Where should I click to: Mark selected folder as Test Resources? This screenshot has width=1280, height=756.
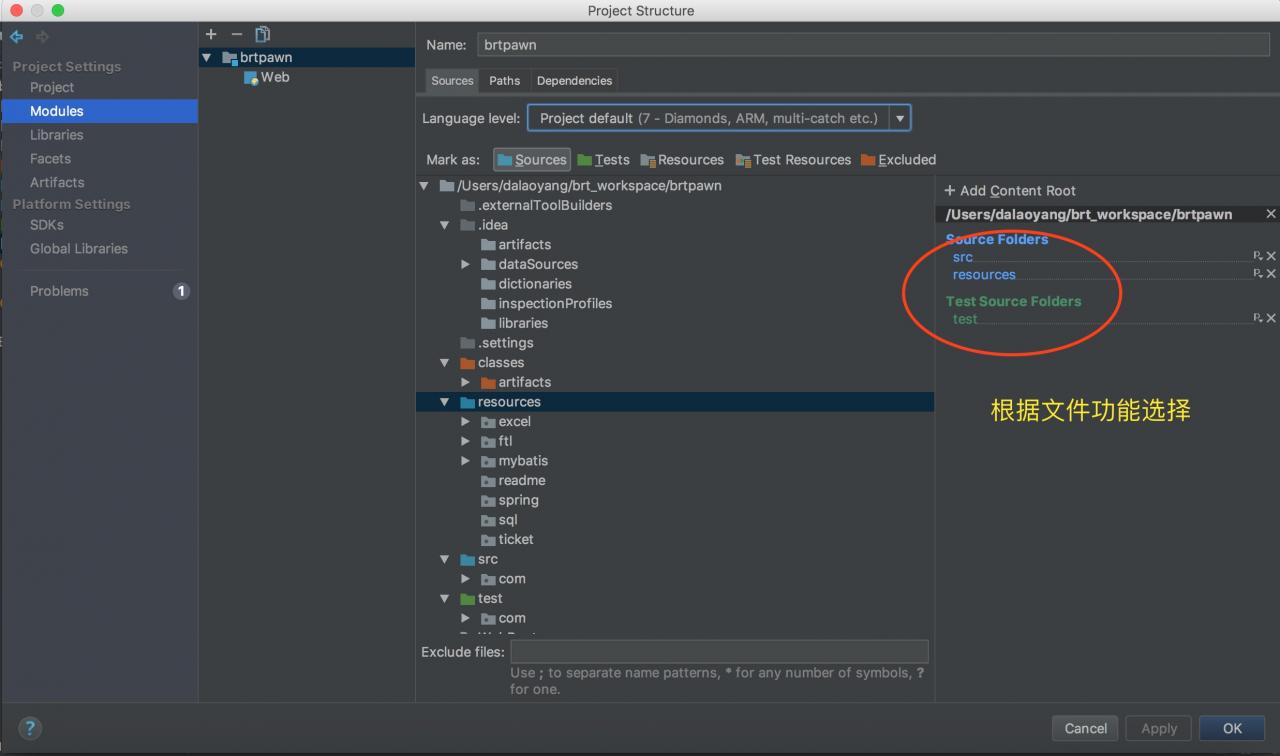click(793, 160)
